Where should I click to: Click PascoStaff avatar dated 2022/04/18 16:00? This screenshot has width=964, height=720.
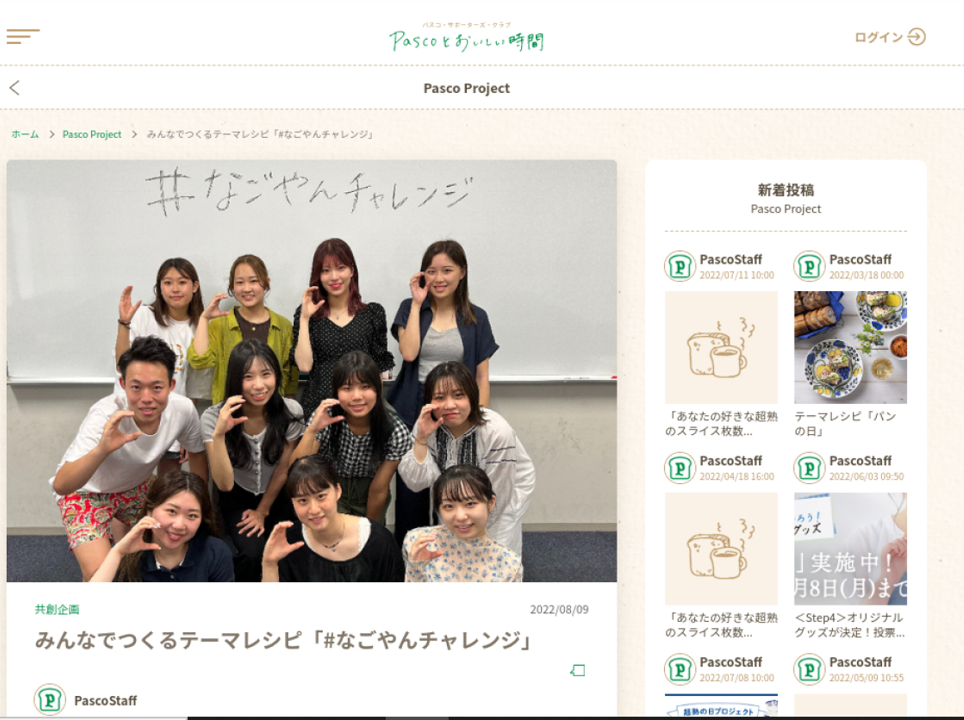[x=680, y=468]
